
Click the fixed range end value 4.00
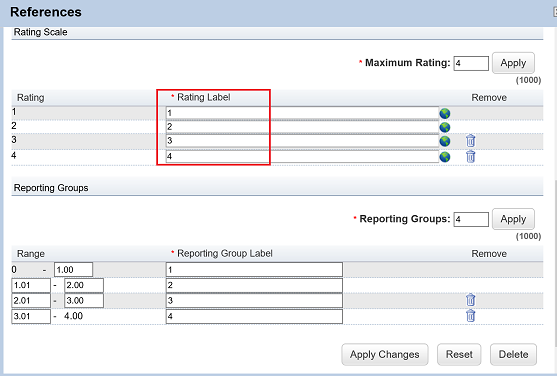click(74, 316)
